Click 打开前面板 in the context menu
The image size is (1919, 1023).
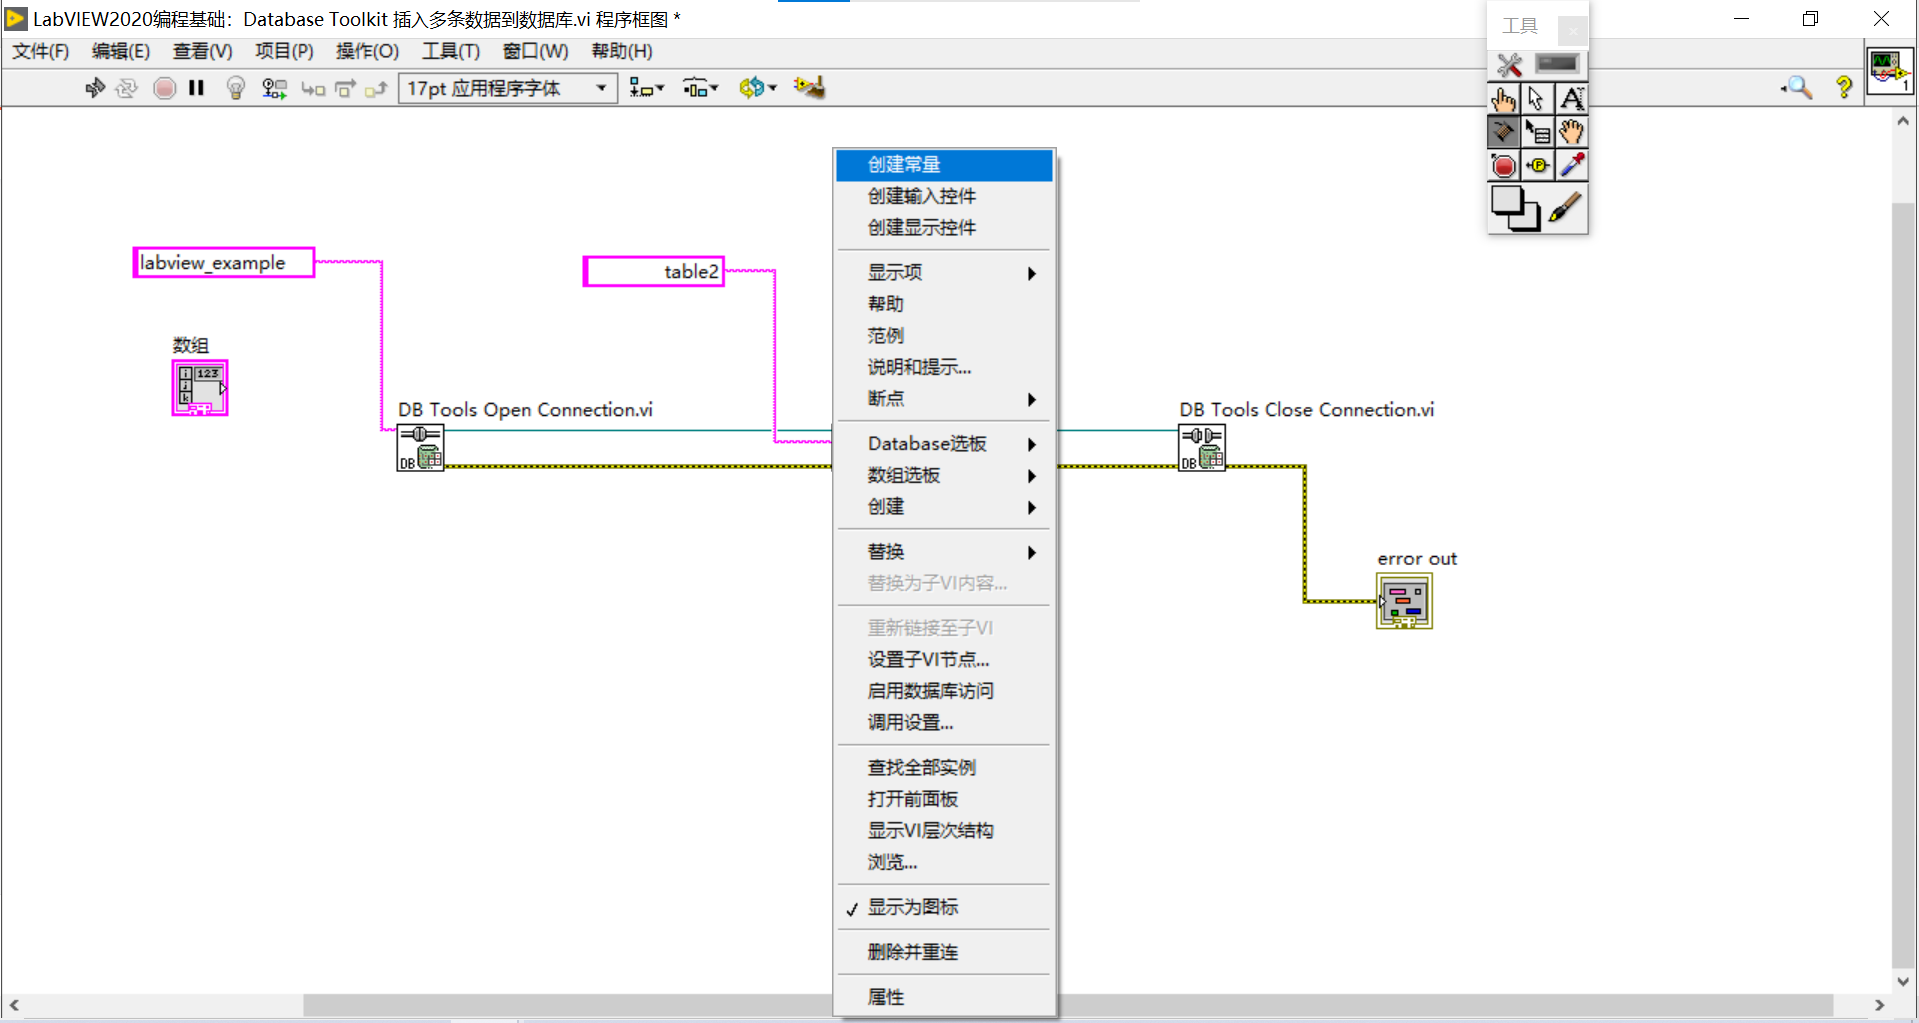[x=911, y=798]
